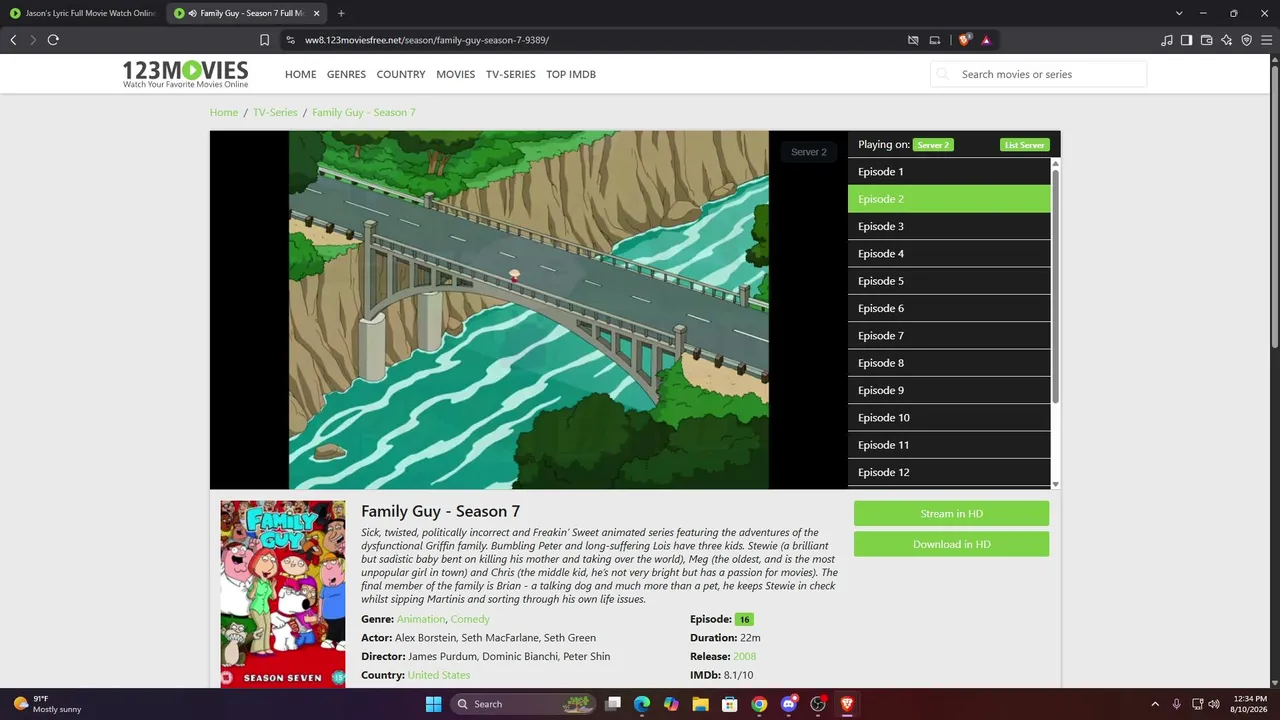
Task: Play Episode 10 from the episode list
Action: (949, 418)
